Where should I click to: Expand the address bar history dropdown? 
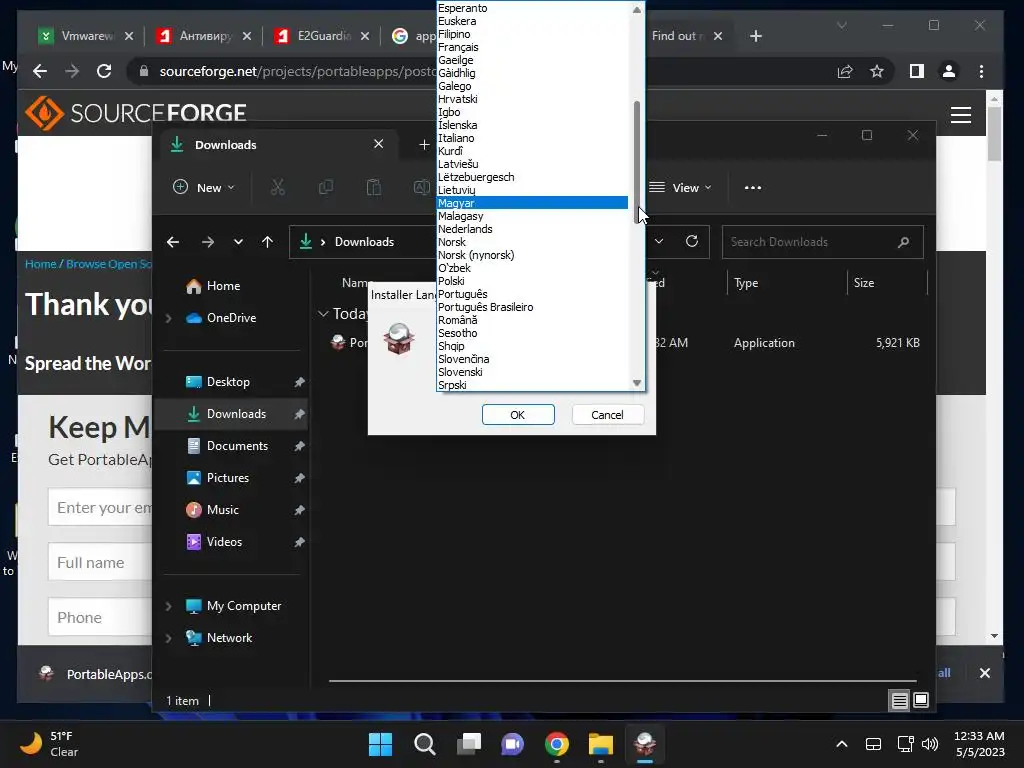click(x=659, y=241)
